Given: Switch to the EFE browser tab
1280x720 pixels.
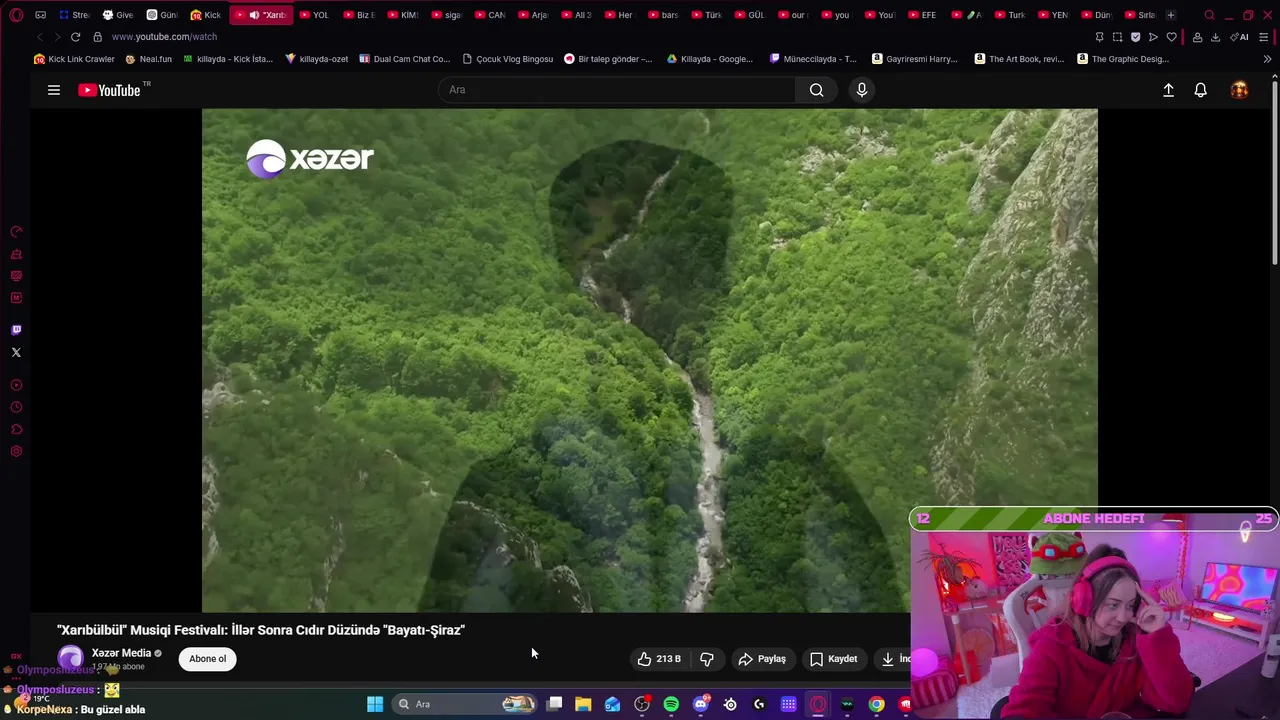Looking at the screenshot, I should 922,15.
